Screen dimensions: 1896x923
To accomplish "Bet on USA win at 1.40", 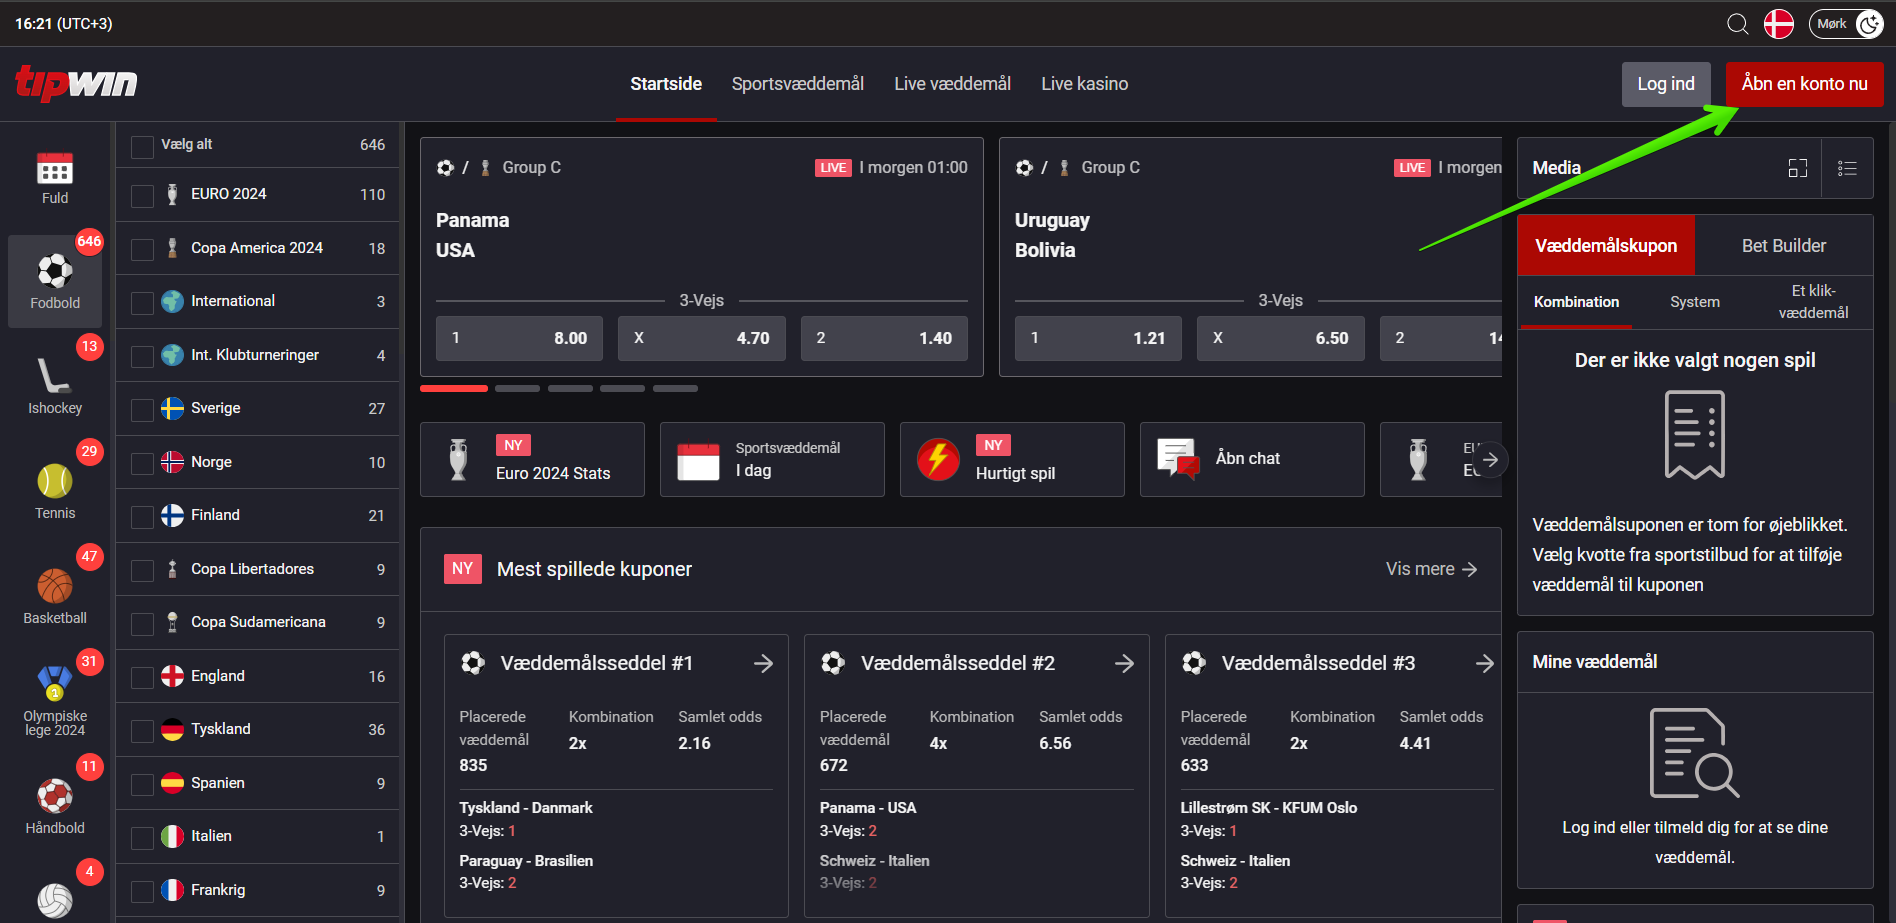I will point(885,338).
